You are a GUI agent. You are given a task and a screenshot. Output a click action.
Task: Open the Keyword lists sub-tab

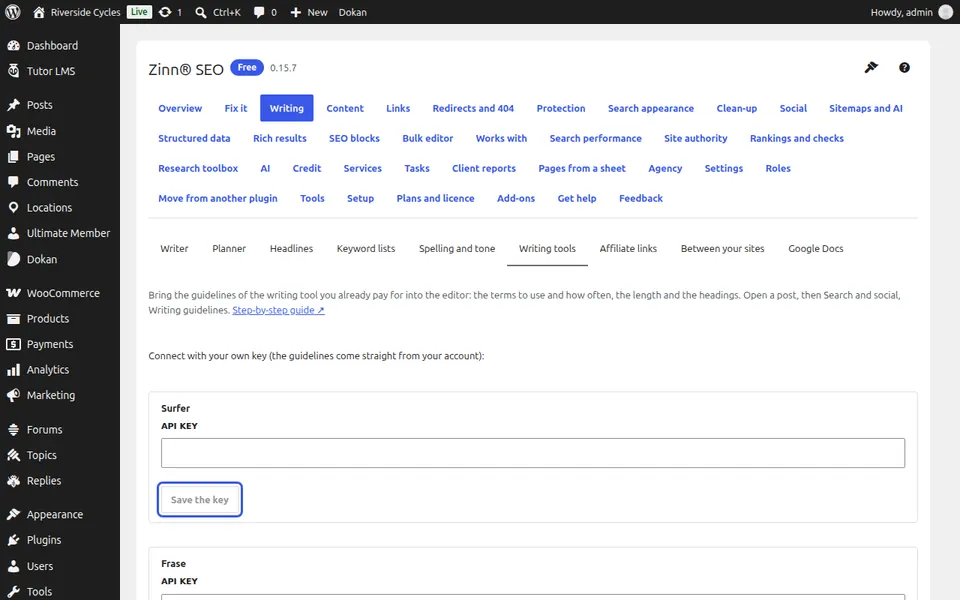click(x=366, y=249)
